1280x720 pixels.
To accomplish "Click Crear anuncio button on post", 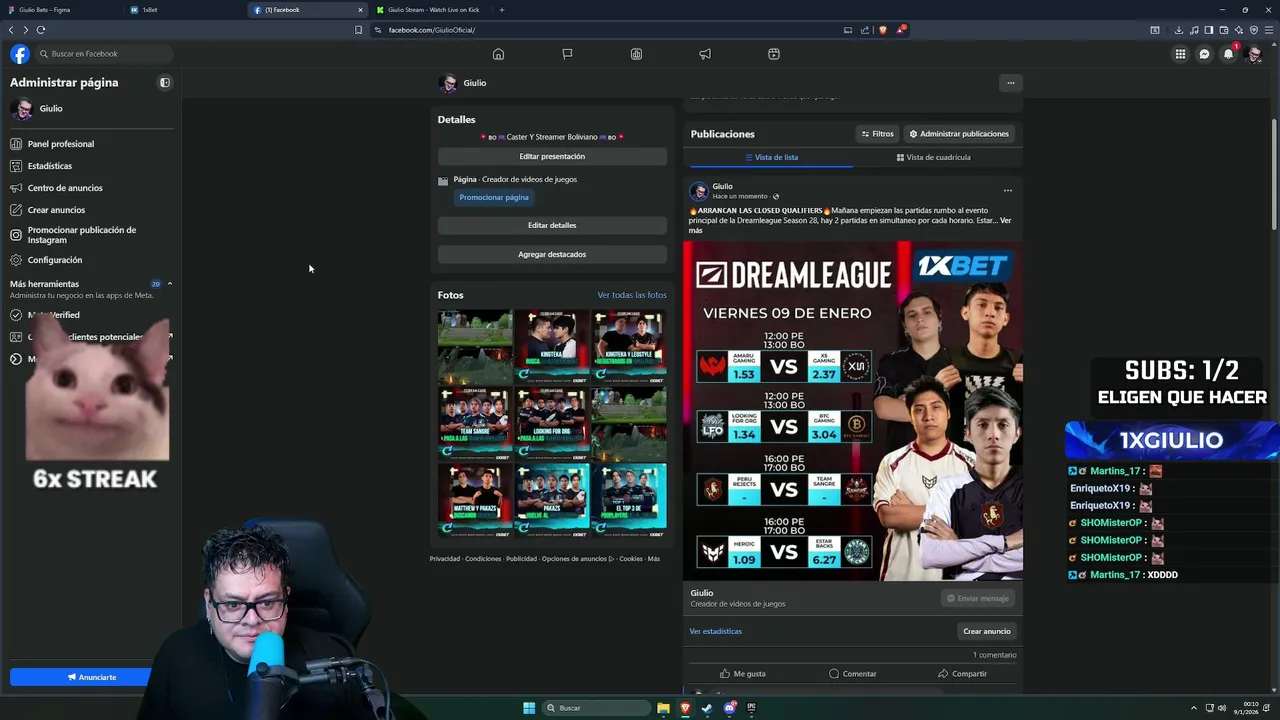I will pos(987,631).
